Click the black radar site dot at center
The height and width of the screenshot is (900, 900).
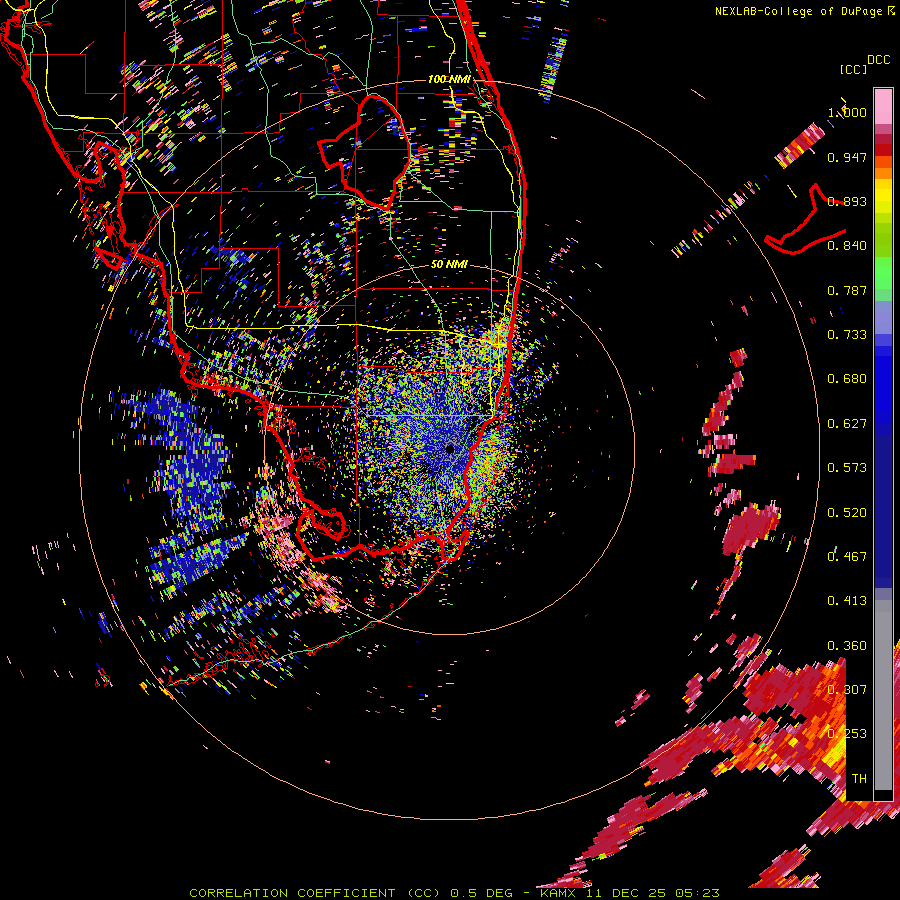tap(449, 449)
